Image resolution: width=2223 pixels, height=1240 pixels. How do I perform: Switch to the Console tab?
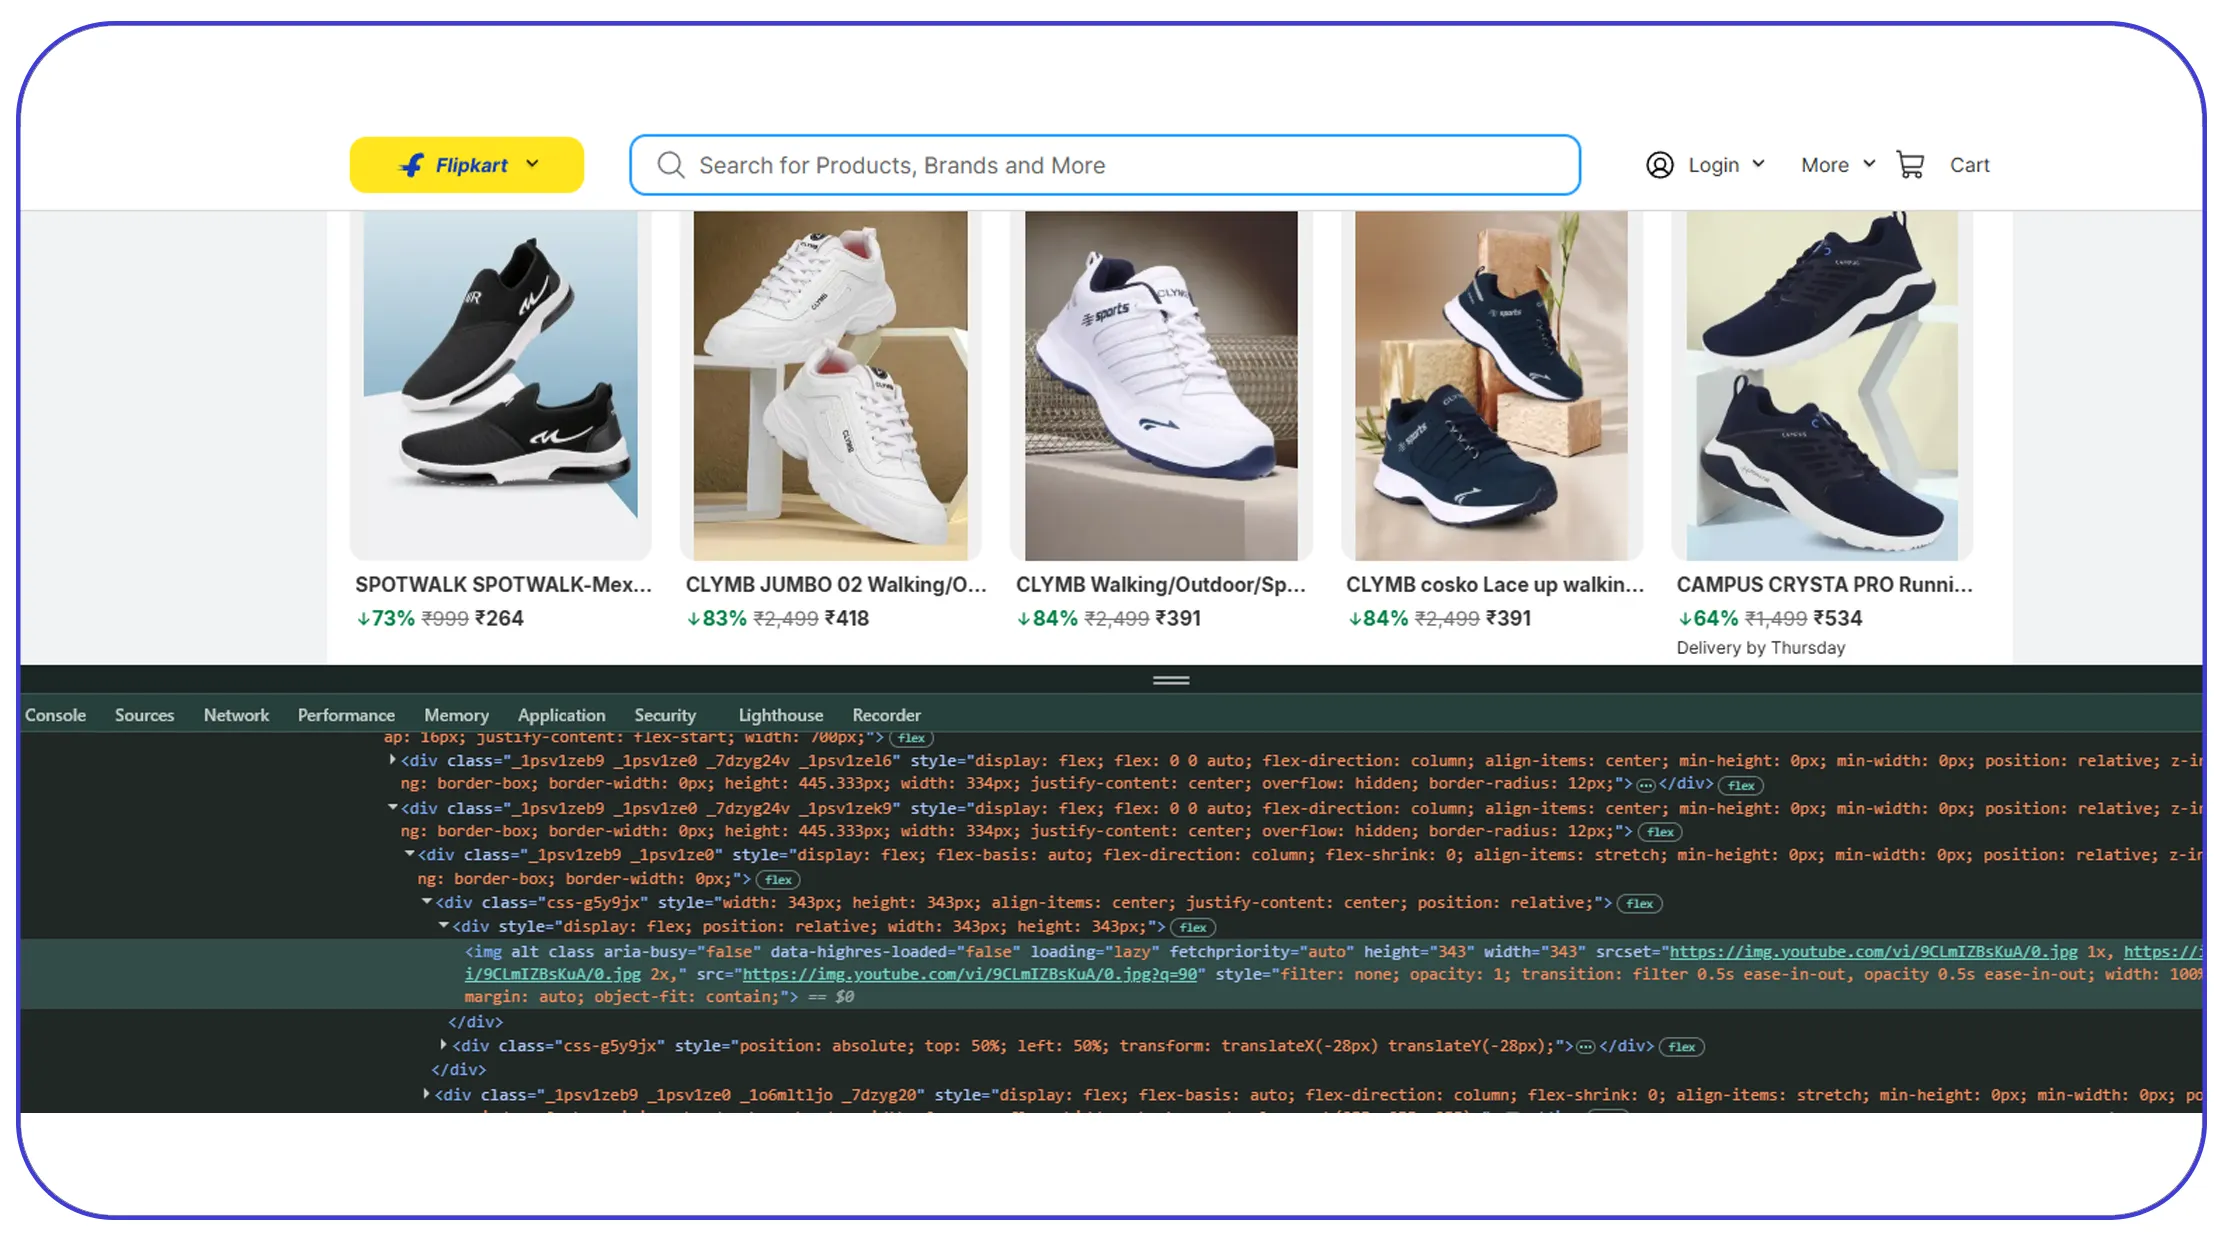[x=55, y=715]
